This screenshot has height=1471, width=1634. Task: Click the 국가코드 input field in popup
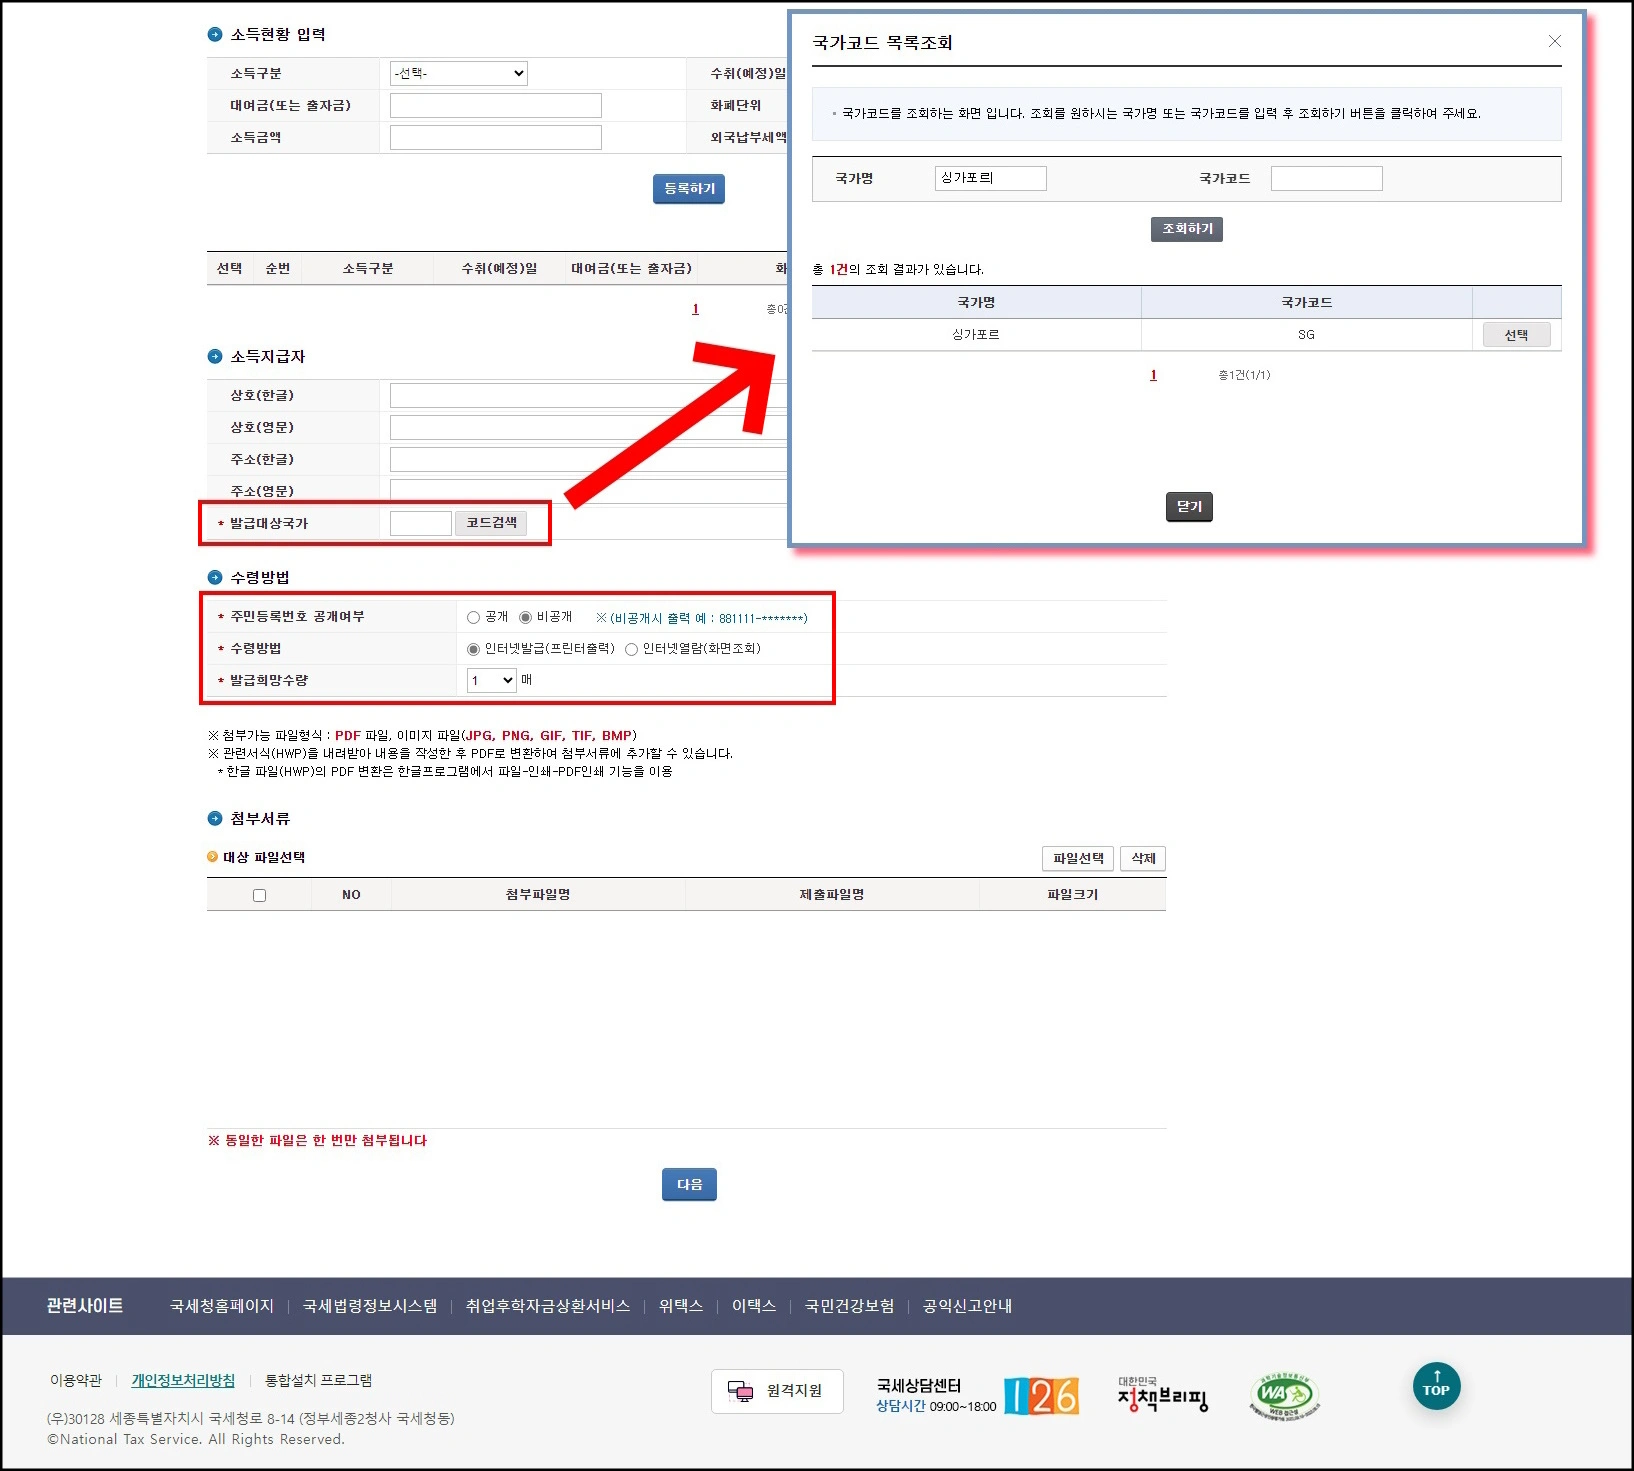[1327, 178]
